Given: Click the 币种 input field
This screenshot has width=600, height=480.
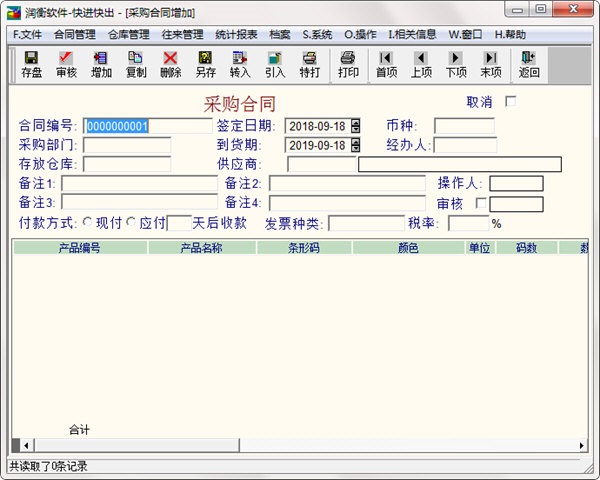Looking at the screenshot, I should point(465,126).
